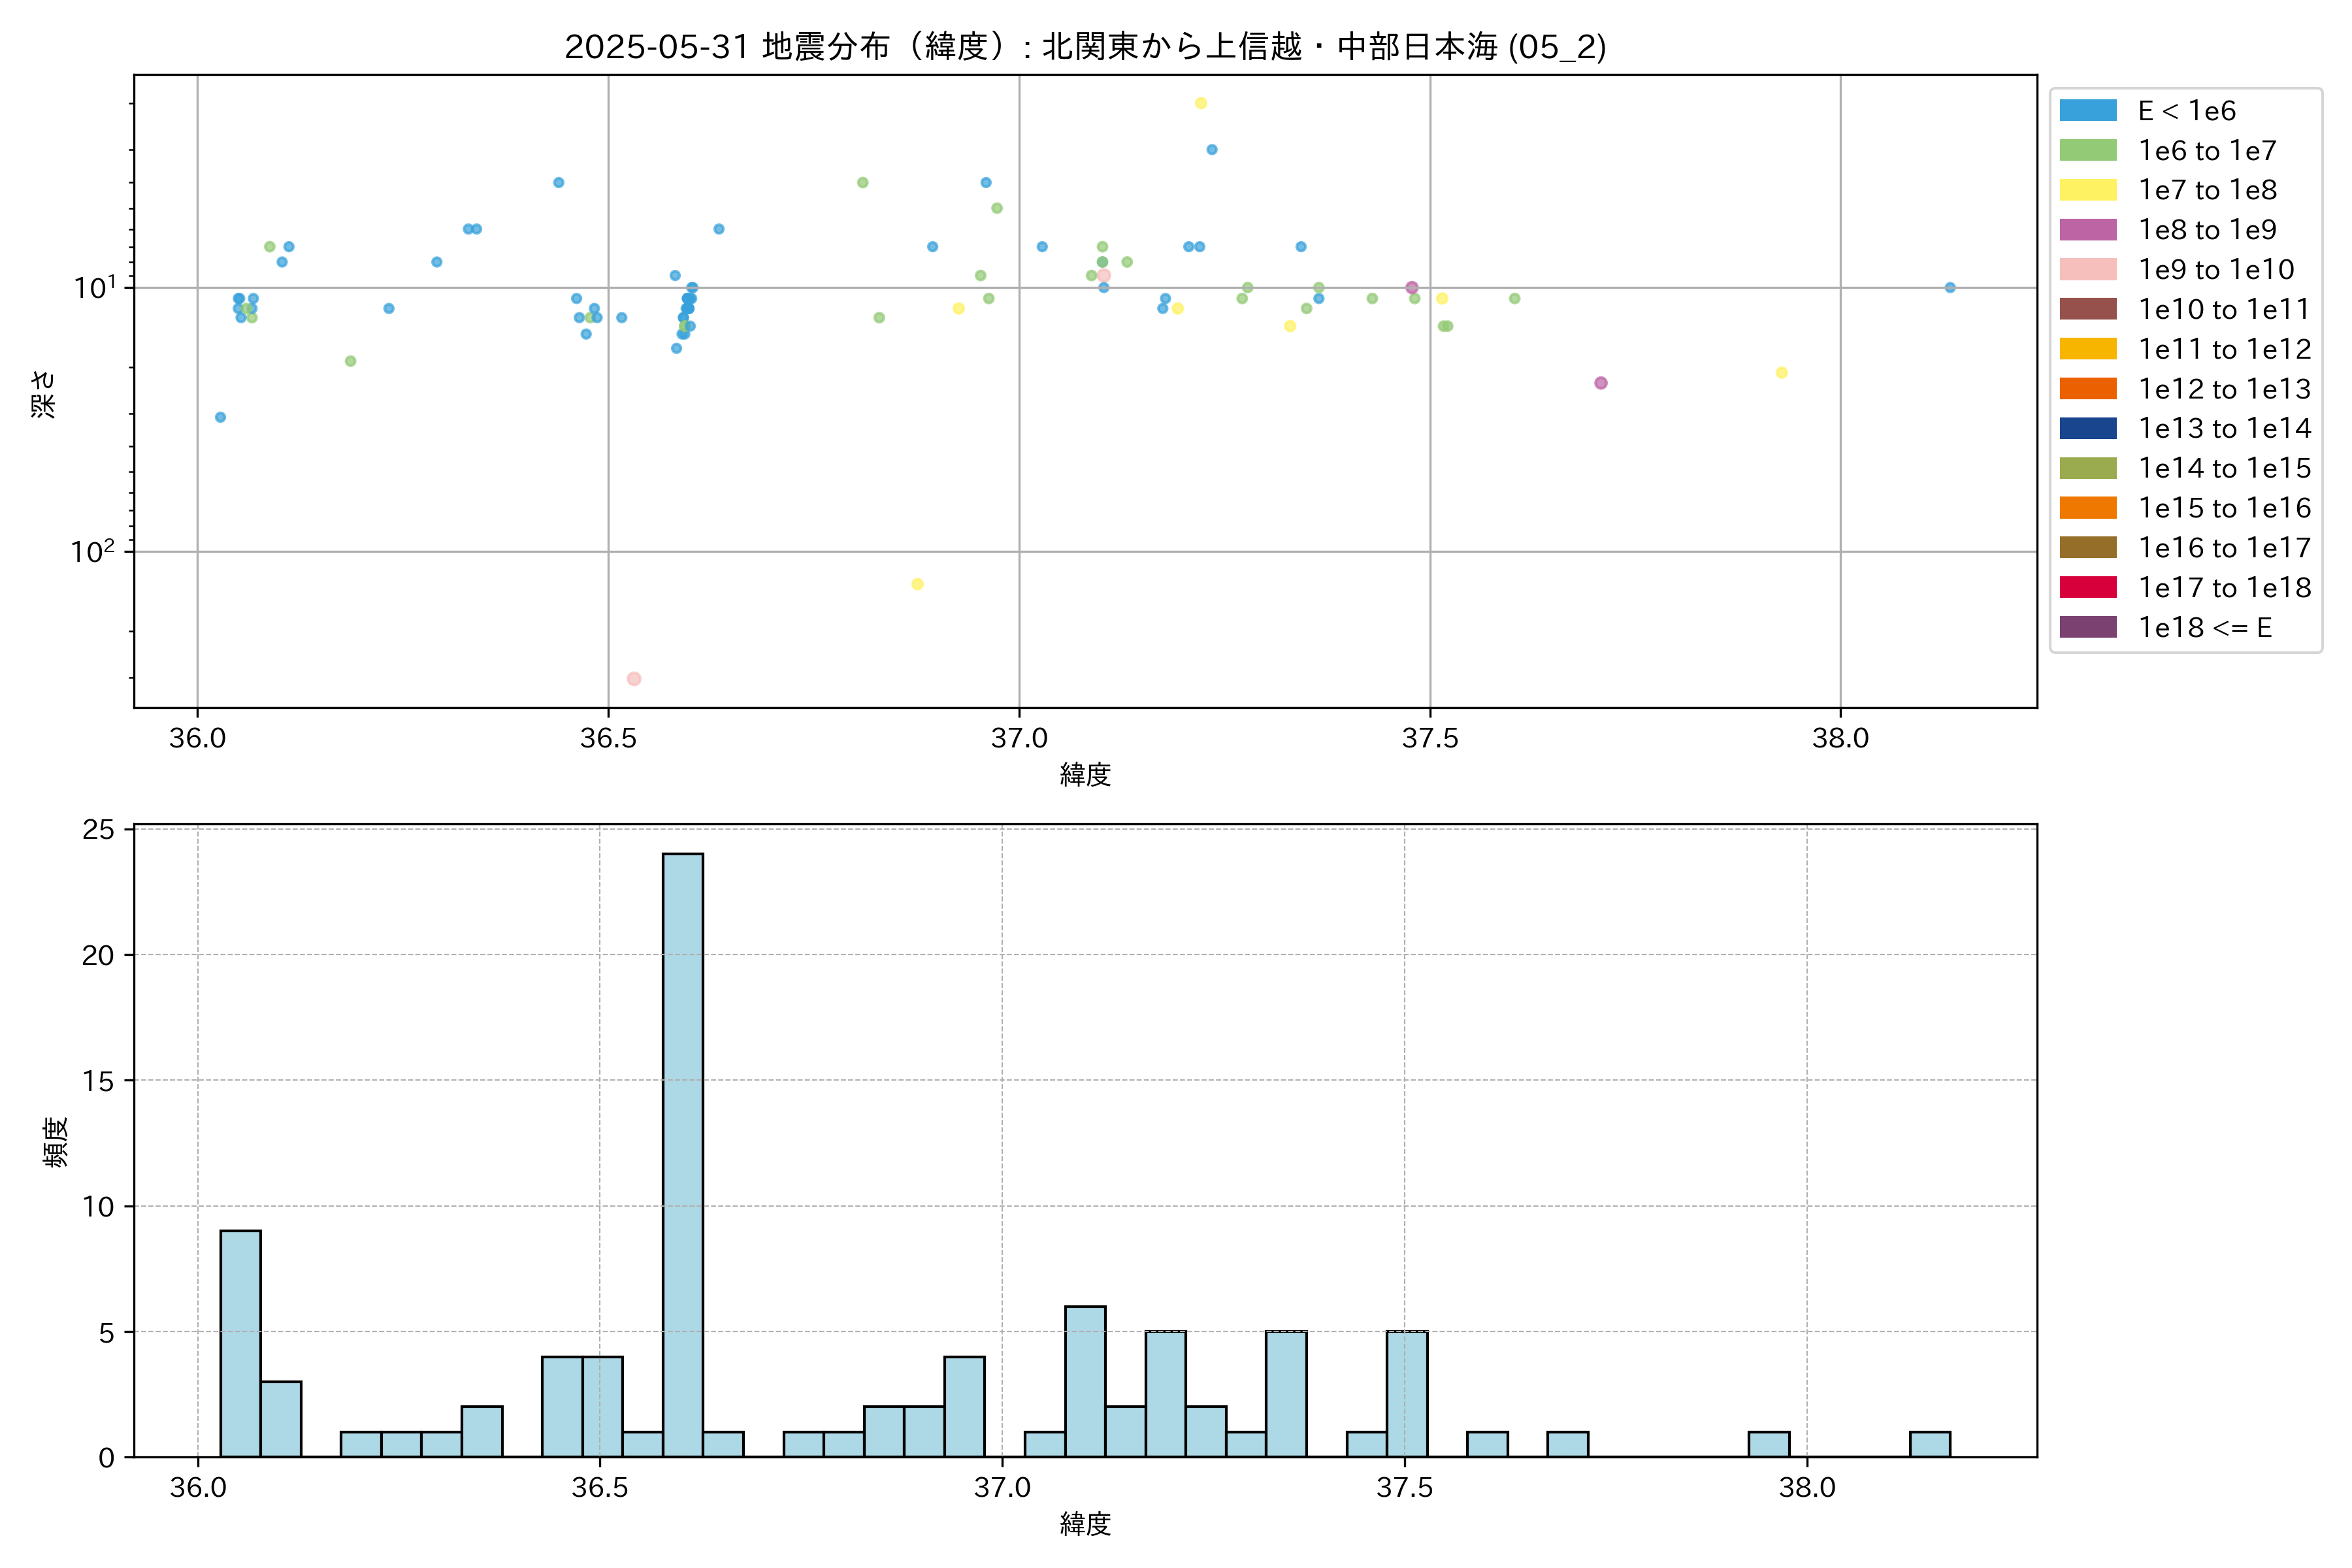Click the yellow dot below the 10² gridline
2352x1568 pixels.
(x=917, y=584)
